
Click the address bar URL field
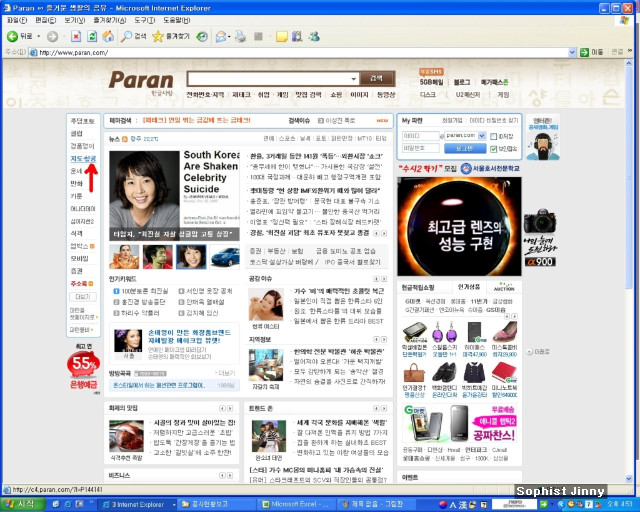click(302, 52)
